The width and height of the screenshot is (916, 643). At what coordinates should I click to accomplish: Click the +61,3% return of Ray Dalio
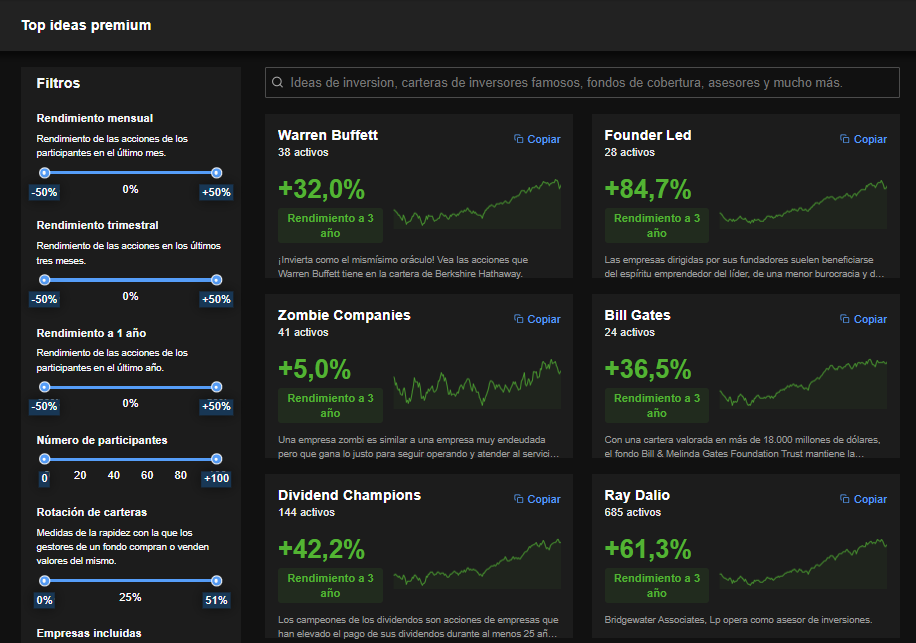click(648, 549)
